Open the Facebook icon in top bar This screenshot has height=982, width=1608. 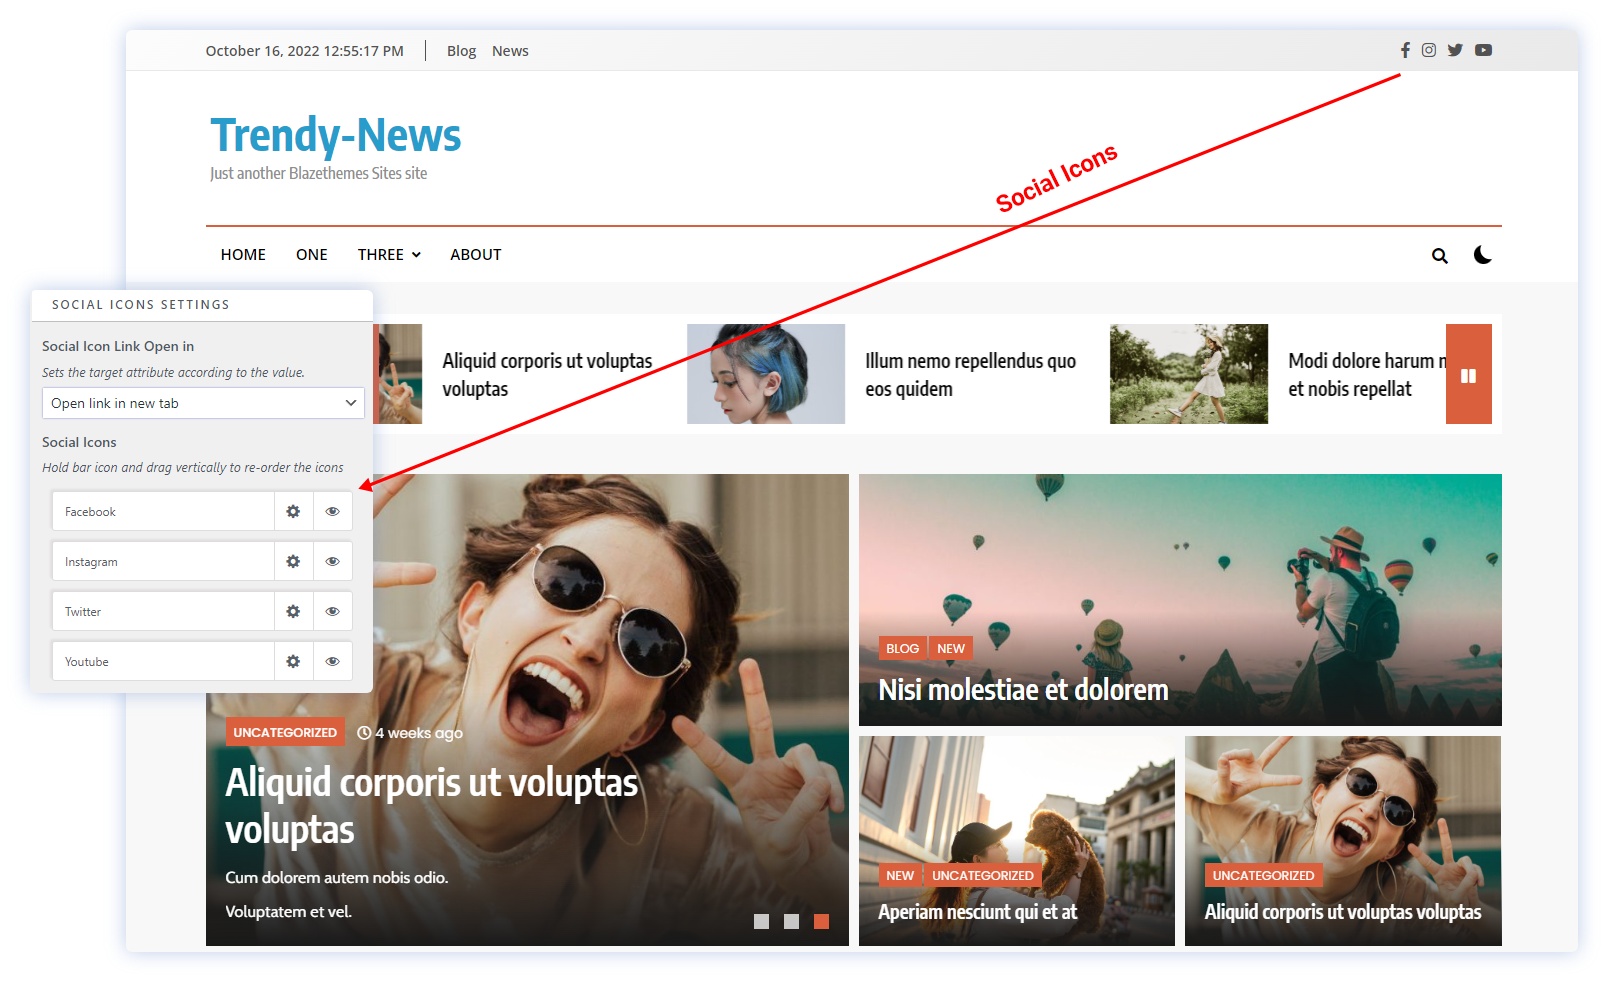tap(1405, 50)
